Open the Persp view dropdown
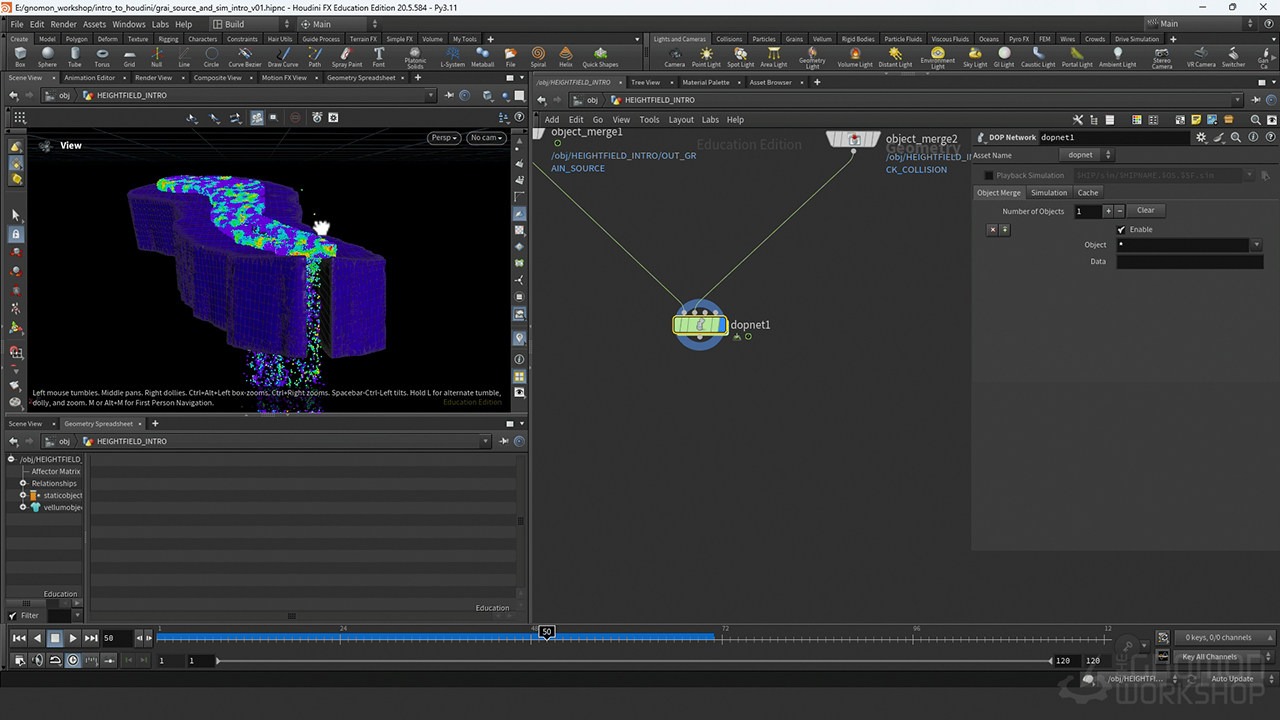The image size is (1280, 720). pos(443,138)
